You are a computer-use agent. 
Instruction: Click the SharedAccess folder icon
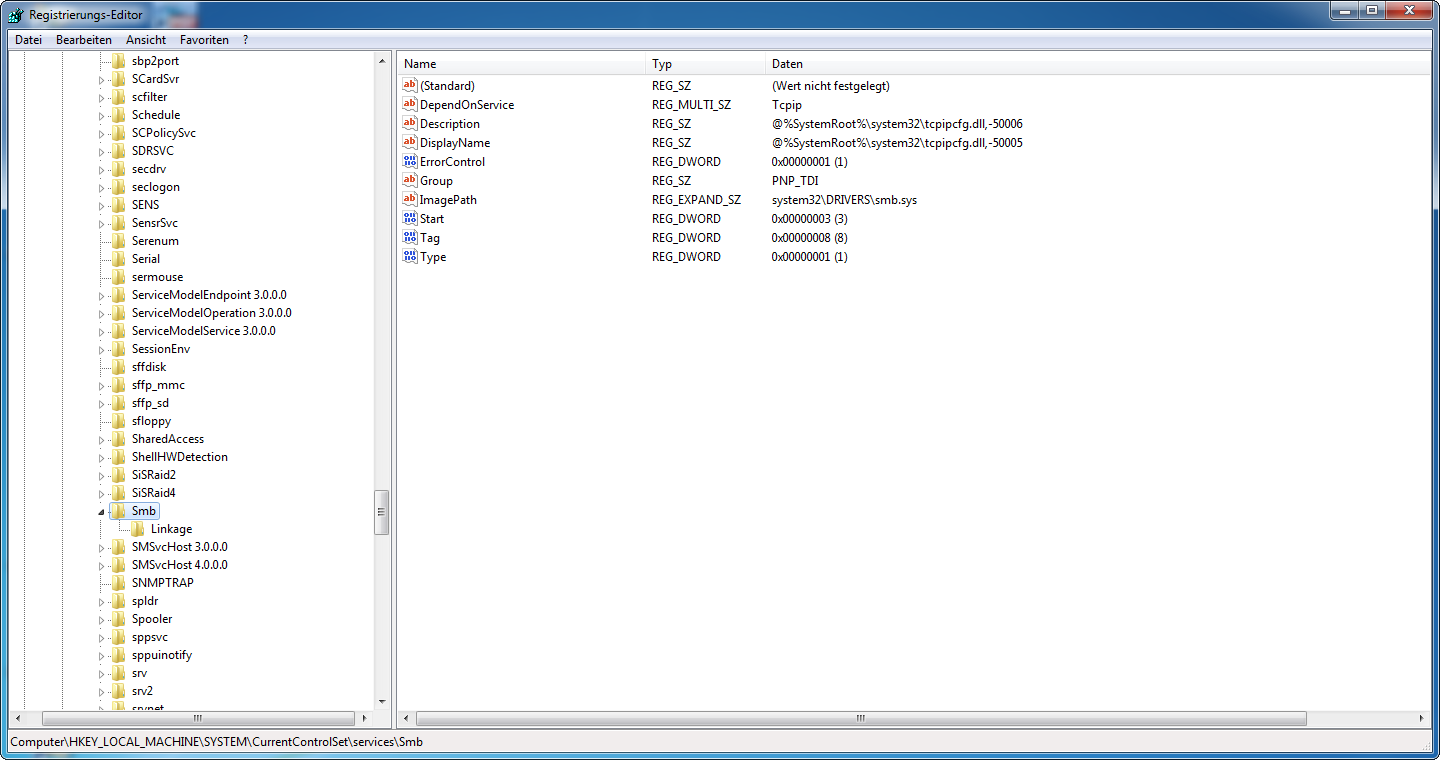click(x=118, y=439)
